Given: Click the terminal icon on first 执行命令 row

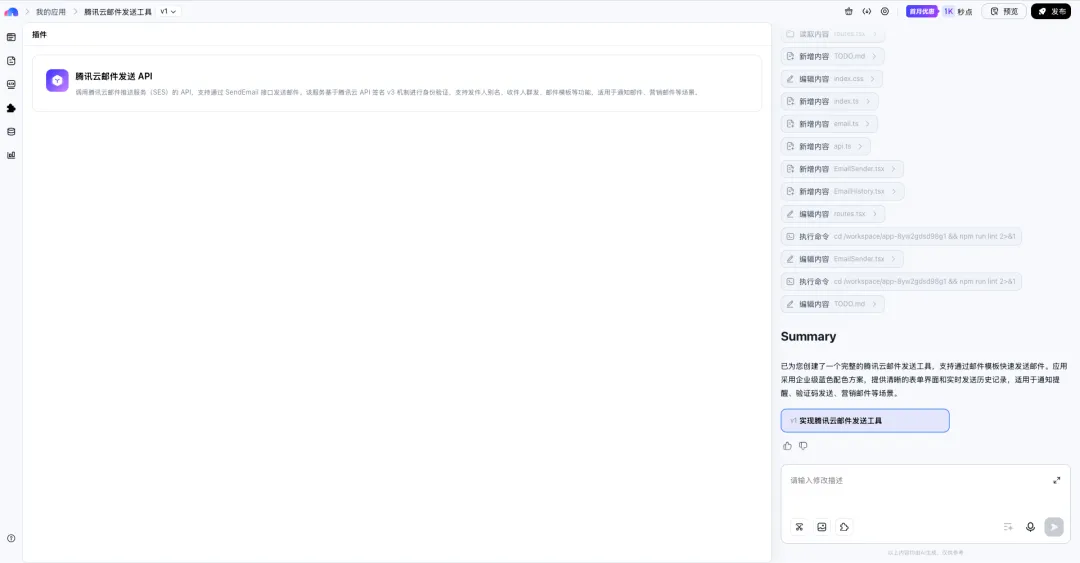Looking at the screenshot, I should [x=791, y=236].
